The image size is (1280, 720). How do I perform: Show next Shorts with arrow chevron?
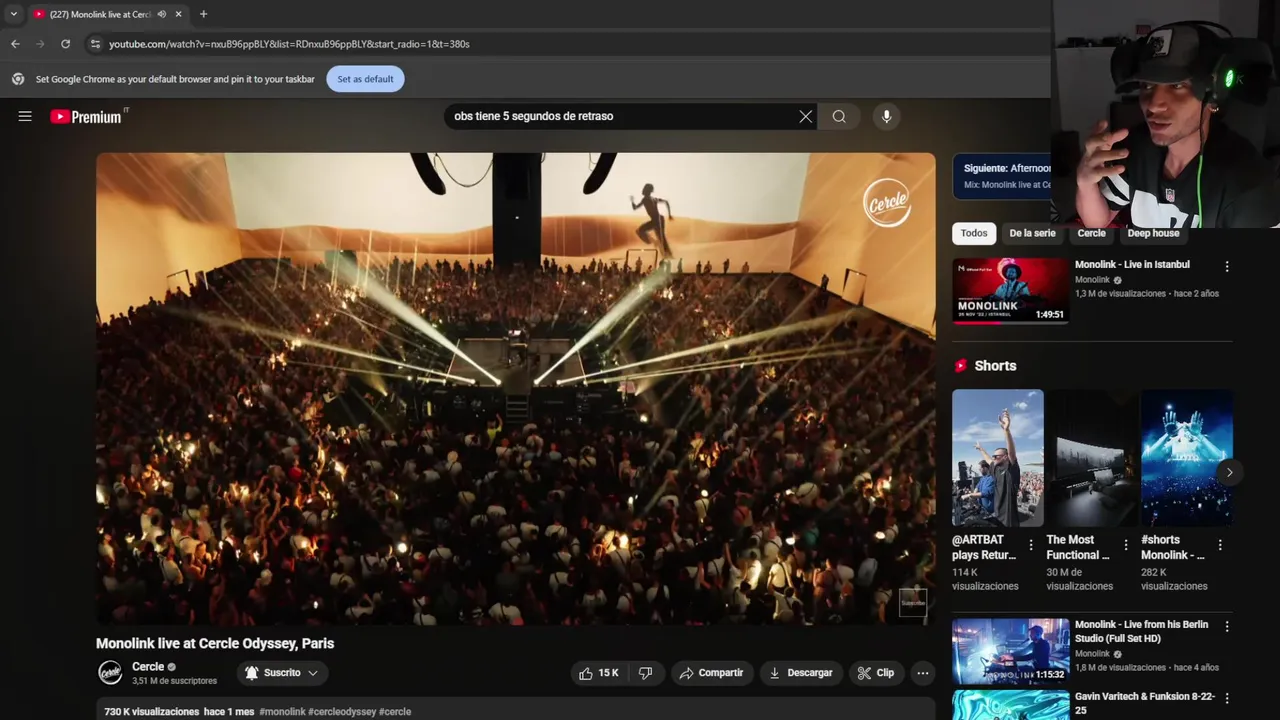click(x=1229, y=472)
